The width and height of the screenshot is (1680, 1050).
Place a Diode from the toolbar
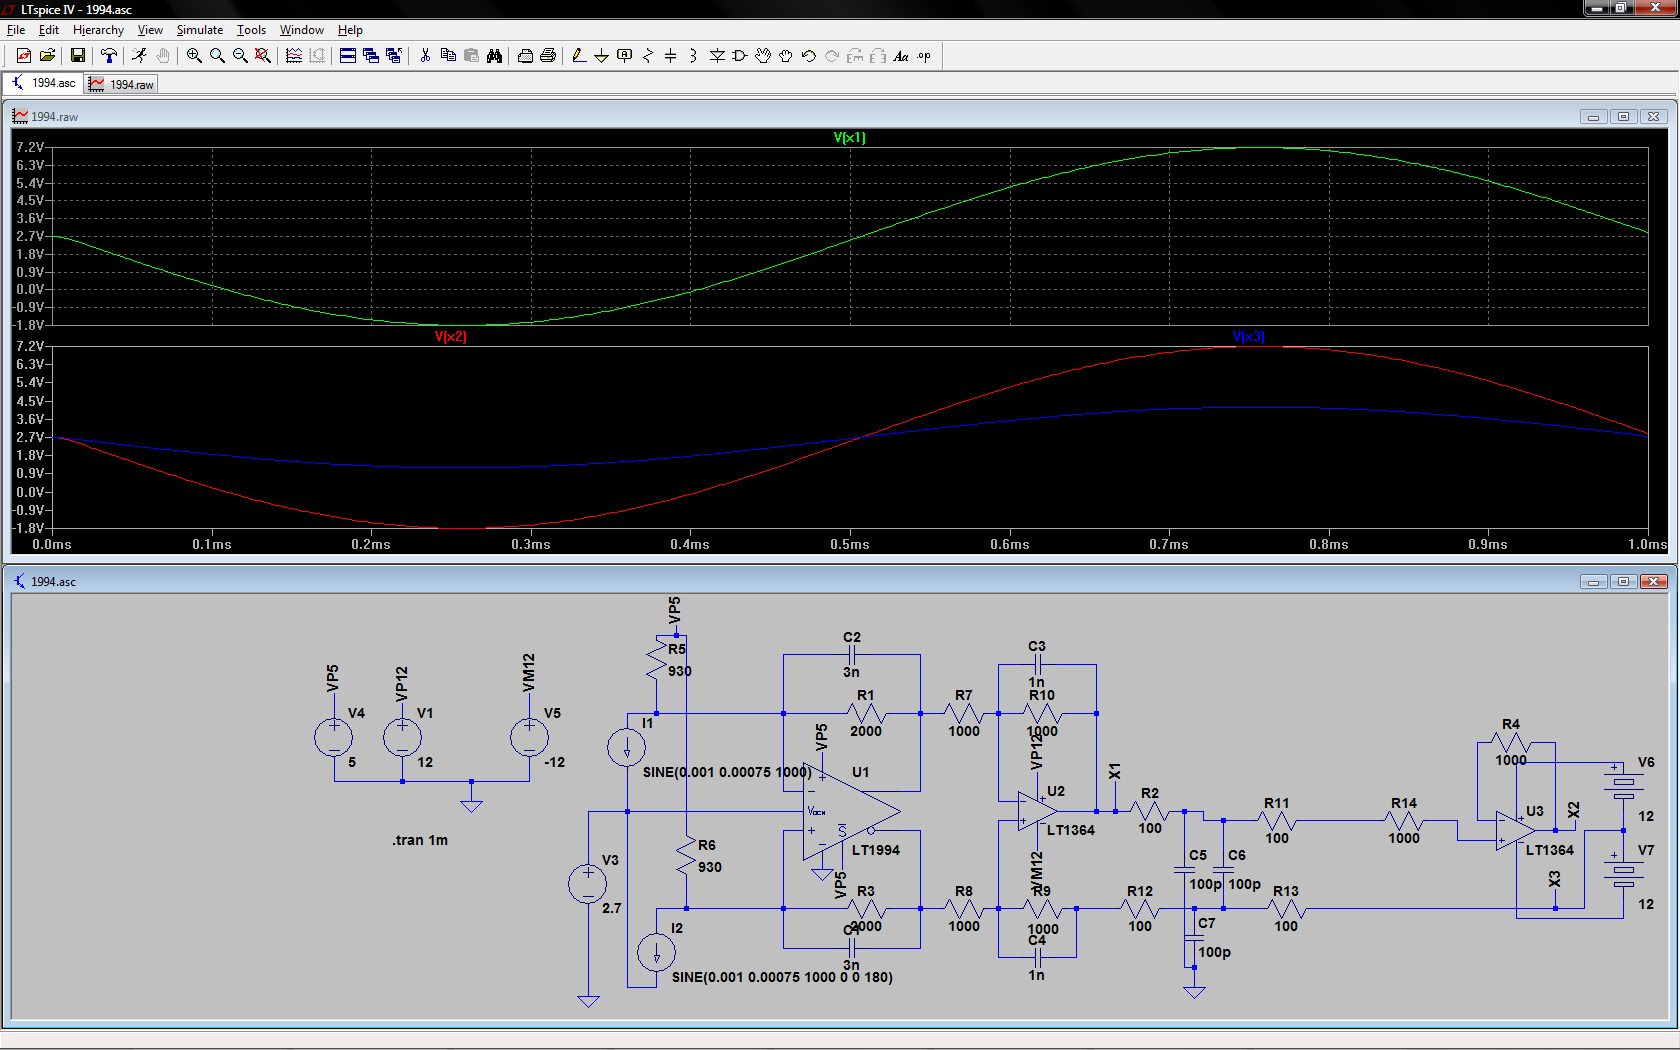717,56
